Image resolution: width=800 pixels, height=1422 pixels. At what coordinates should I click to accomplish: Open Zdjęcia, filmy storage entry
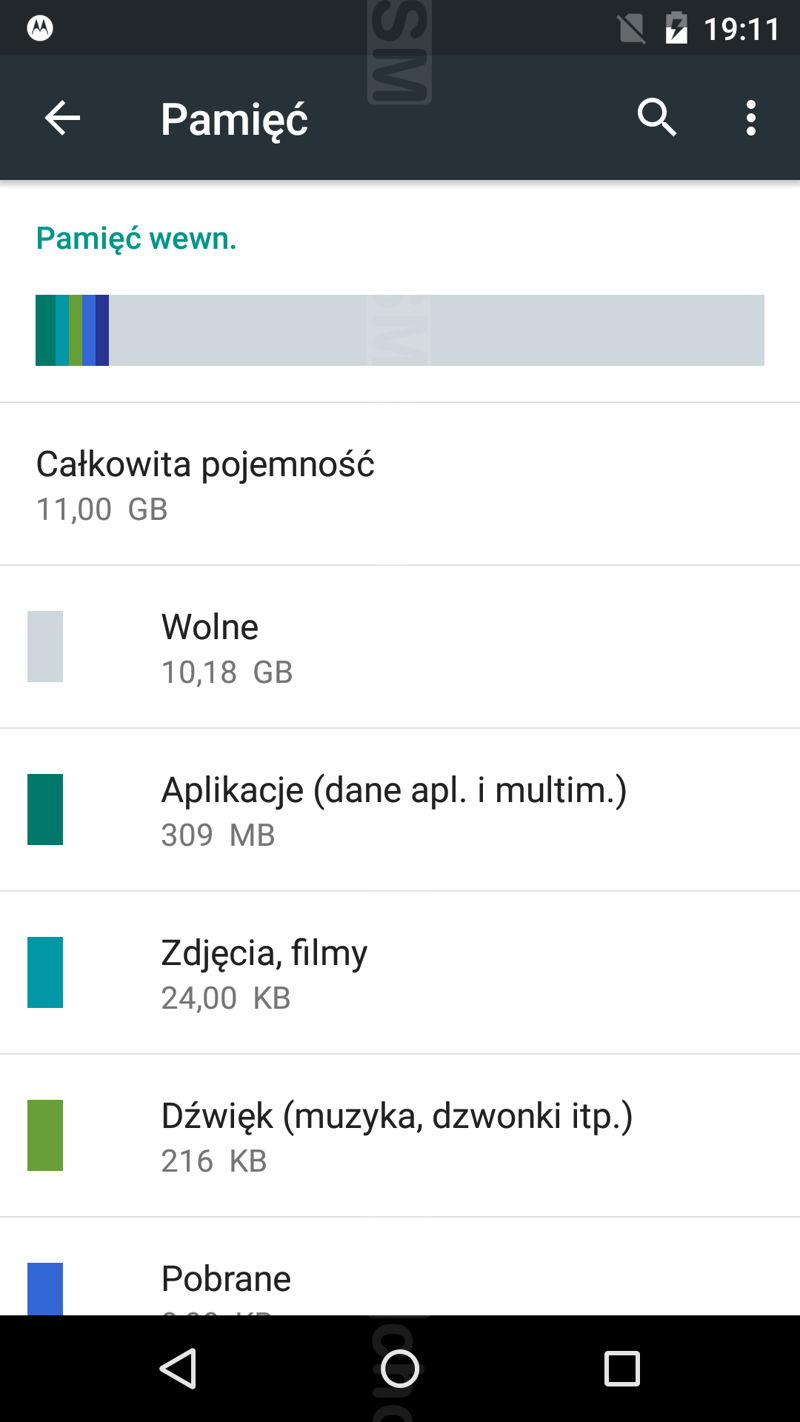(x=264, y=972)
